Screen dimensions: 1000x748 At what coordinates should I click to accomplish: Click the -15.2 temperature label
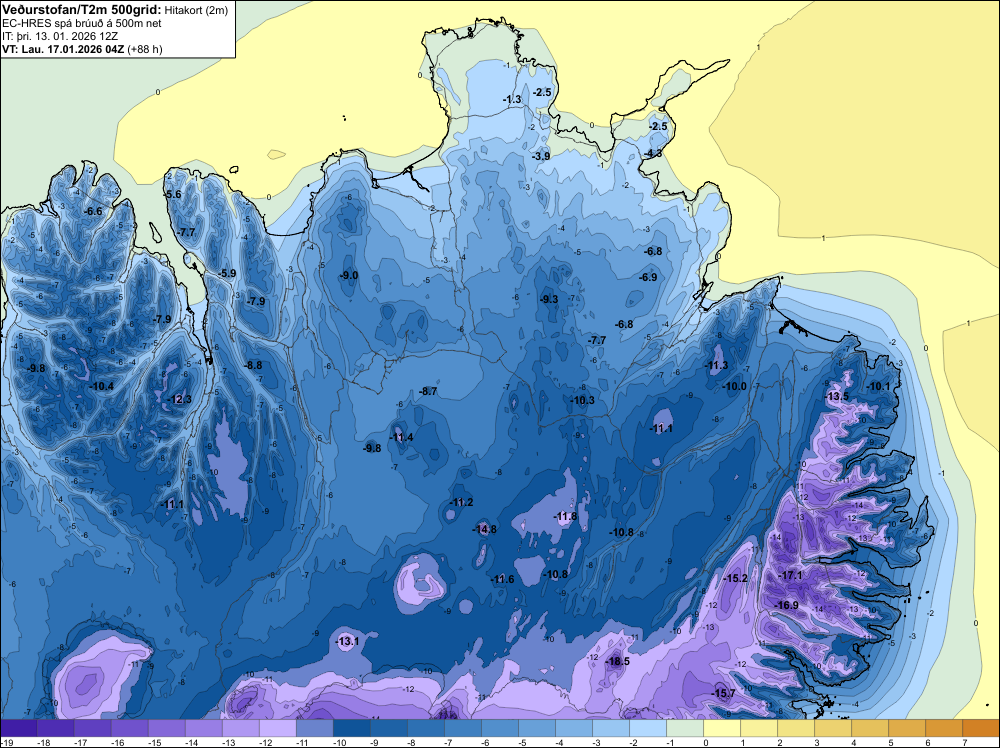coord(736,578)
